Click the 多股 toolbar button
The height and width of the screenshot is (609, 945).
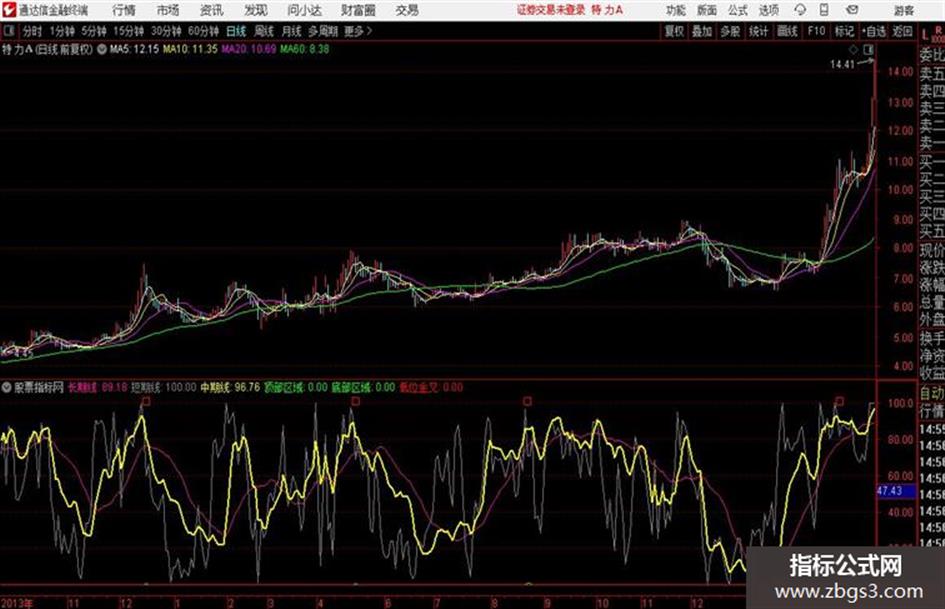click(730, 31)
